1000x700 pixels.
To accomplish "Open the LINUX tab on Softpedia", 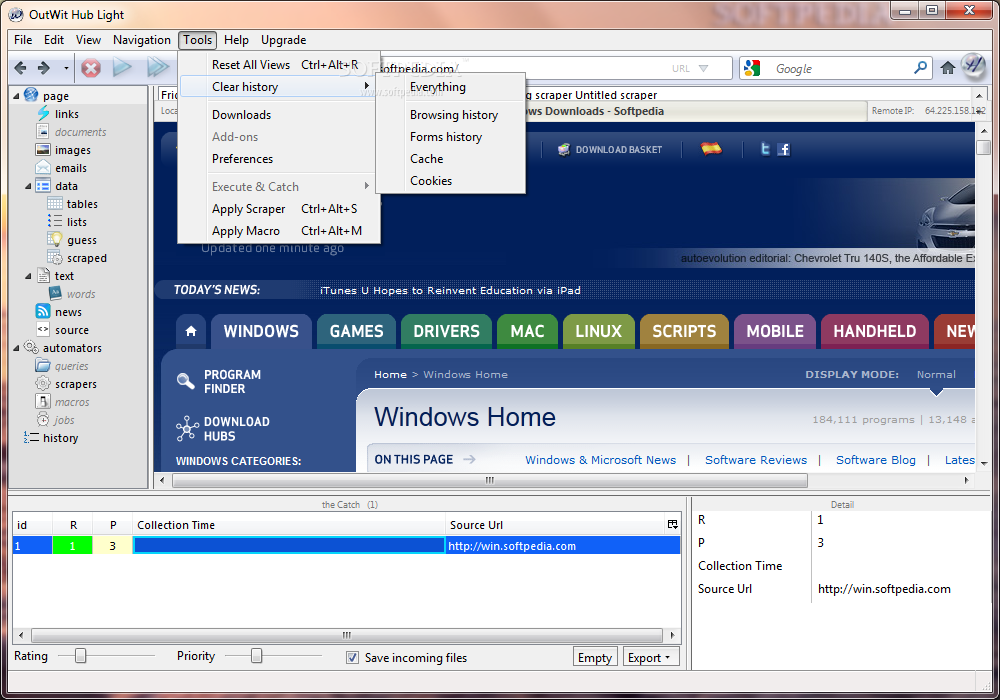I will pos(598,331).
